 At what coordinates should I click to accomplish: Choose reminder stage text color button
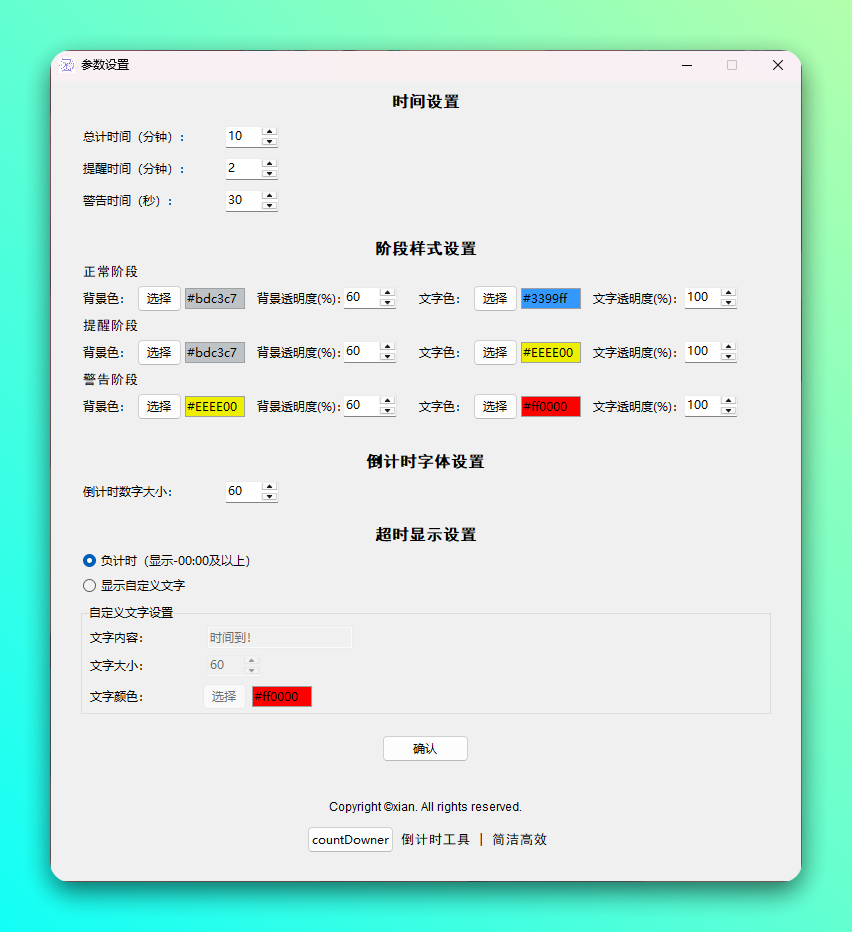click(495, 352)
